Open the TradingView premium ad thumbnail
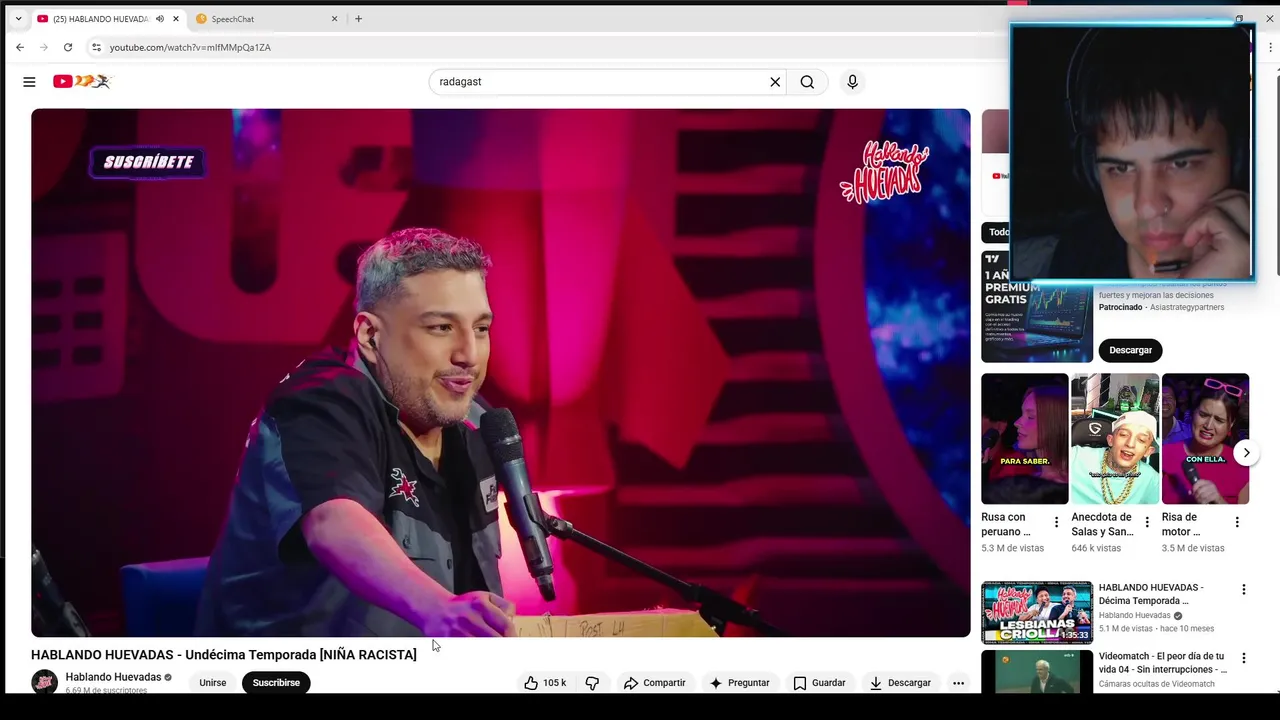 pyautogui.click(x=1036, y=306)
